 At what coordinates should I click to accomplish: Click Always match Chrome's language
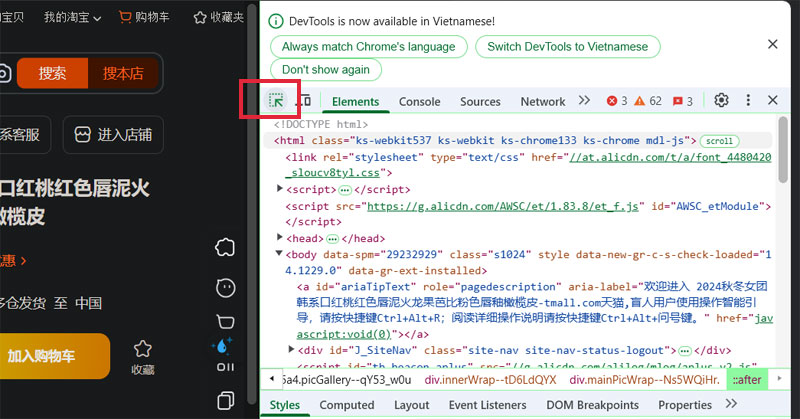click(368, 47)
